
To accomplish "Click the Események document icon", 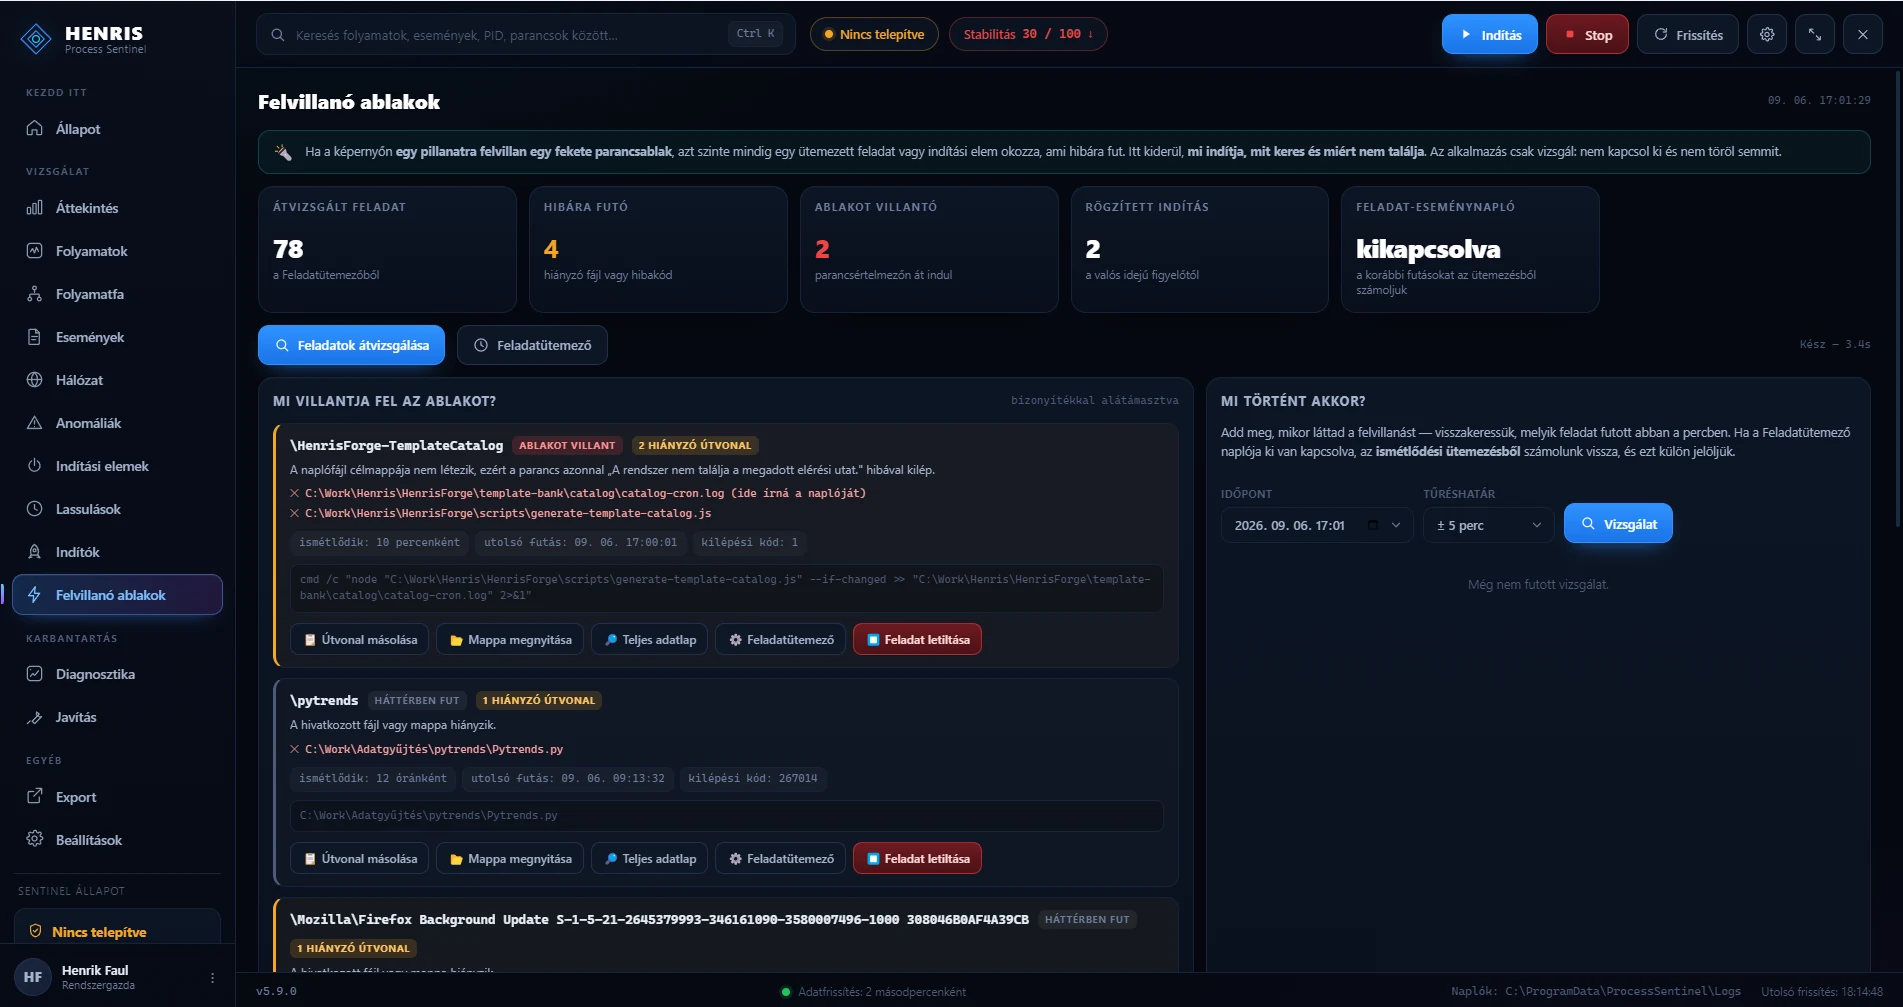I will (35, 337).
